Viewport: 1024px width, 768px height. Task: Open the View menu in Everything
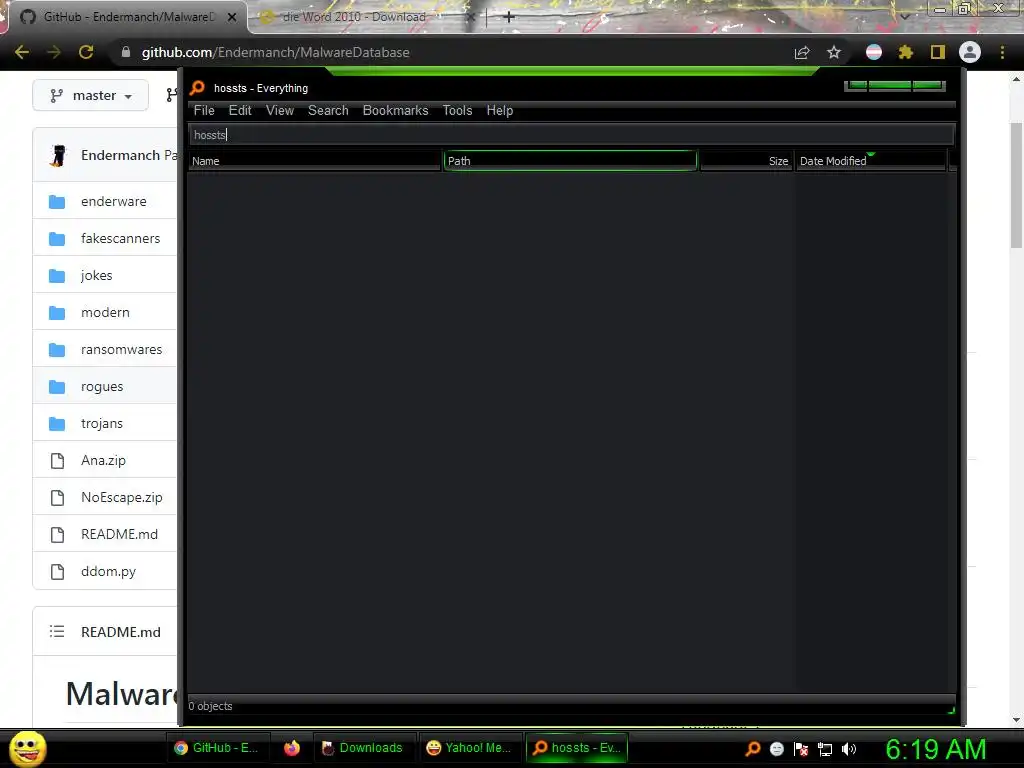tap(280, 110)
